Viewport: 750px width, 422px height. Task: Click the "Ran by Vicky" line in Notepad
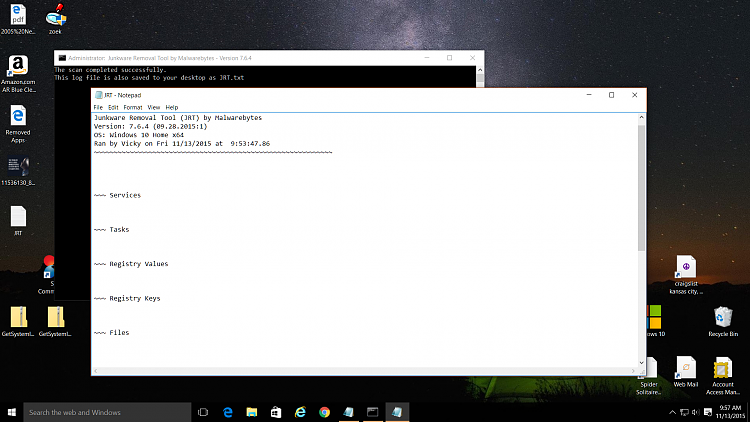182,144
